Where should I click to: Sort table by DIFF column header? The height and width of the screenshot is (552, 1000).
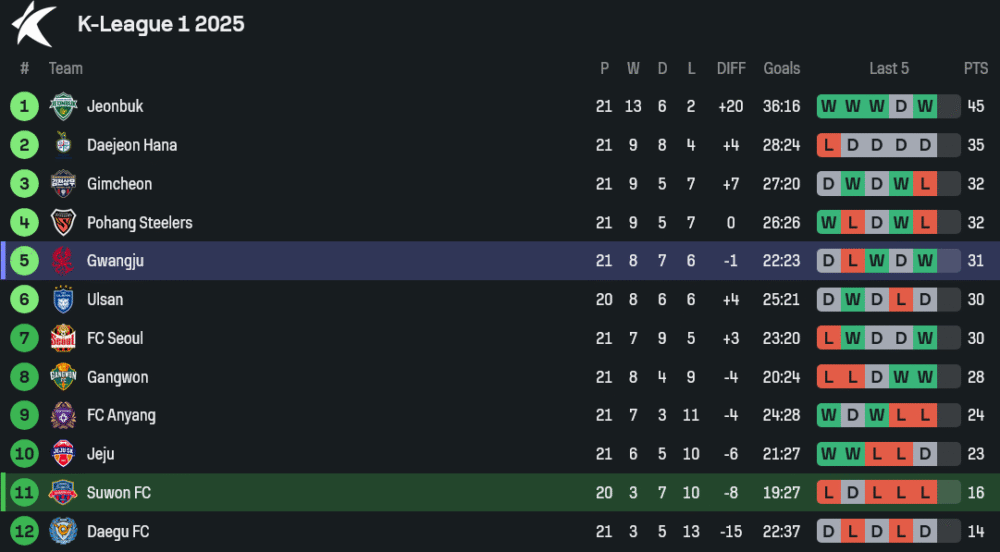(731, 68)
